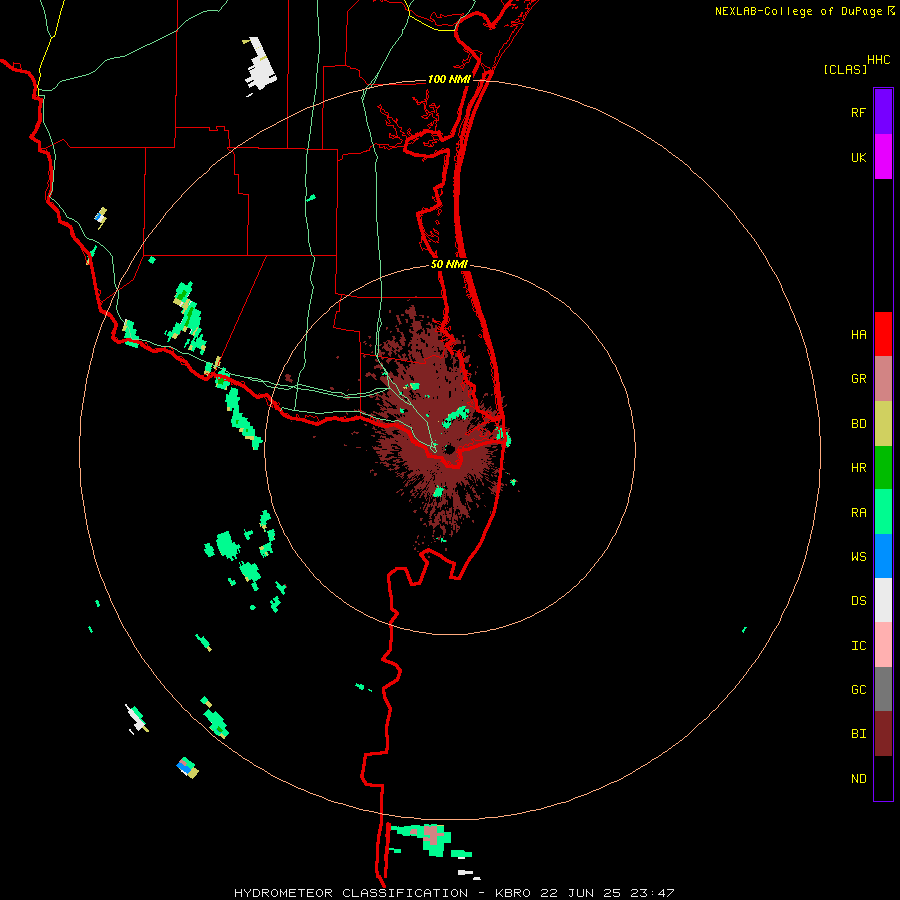
Task: Click the radar site center black dot
Action: point(449,449)
